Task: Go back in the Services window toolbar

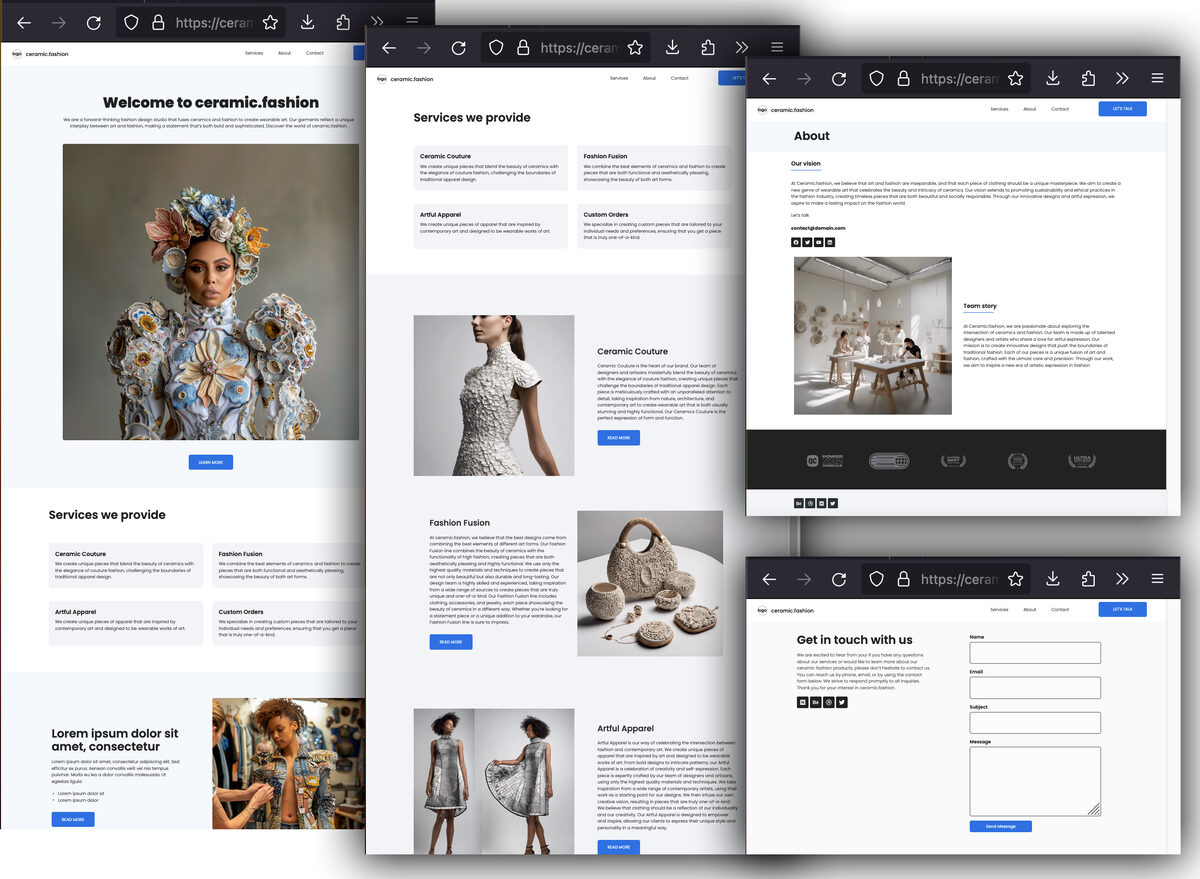Action: 389,47
